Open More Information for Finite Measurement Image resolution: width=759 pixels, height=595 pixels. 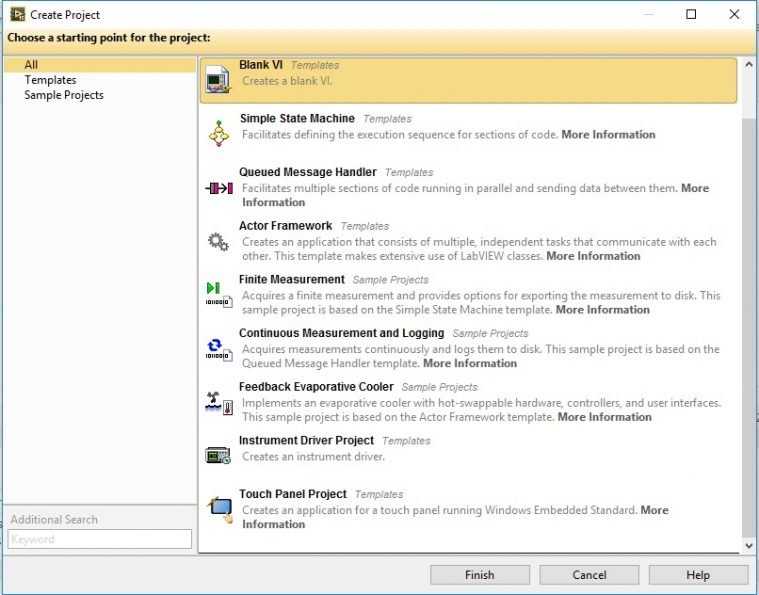(602, 310)
